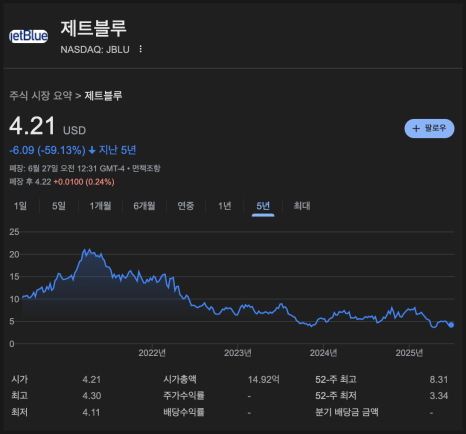
Task: Show the 최대 range tab
Action: [302, 206]
